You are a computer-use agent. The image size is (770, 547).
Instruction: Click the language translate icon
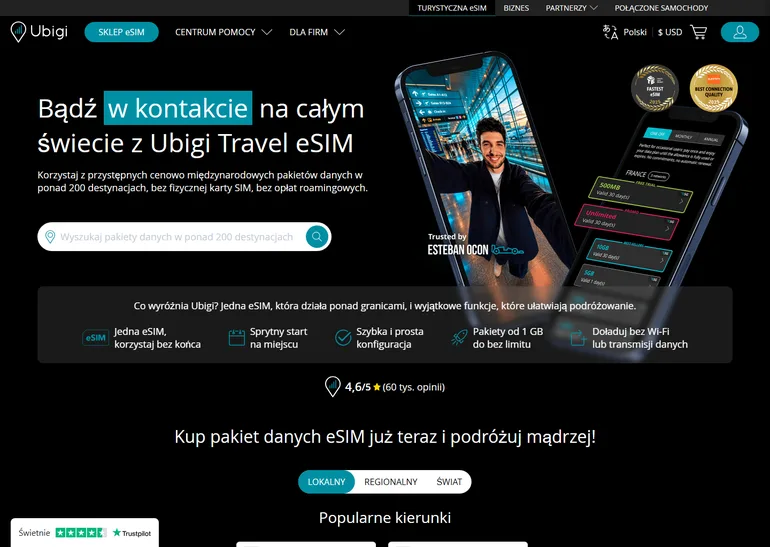[610, 32]
